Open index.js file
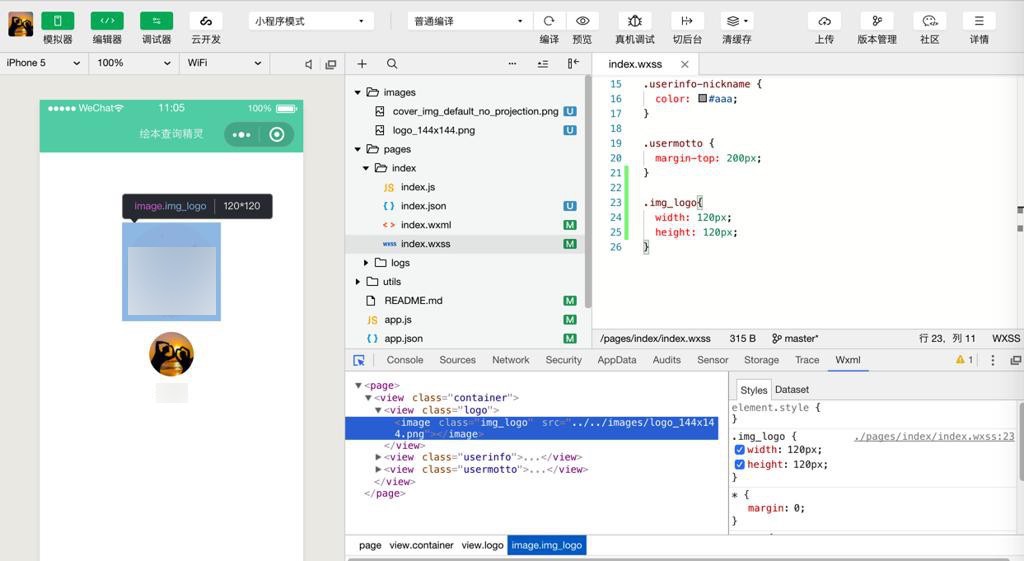 click(418, 187)
